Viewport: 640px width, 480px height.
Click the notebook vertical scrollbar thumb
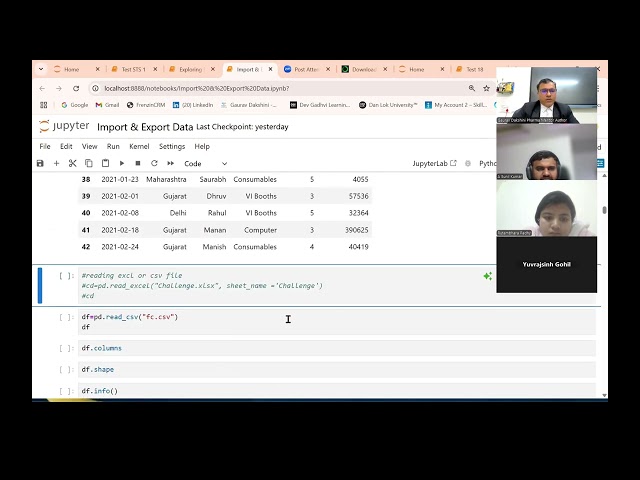(604, 210)
